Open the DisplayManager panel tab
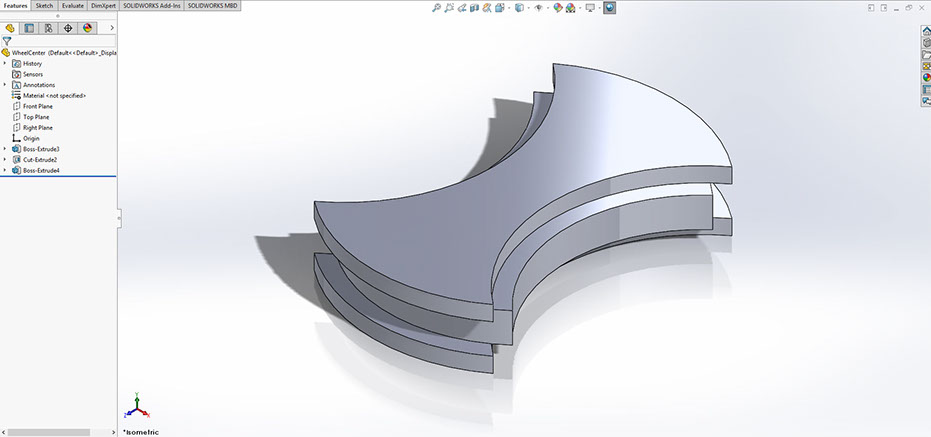The width and height of the screenshot is (931, 437). pyautogui.click(x=87, y=28)
